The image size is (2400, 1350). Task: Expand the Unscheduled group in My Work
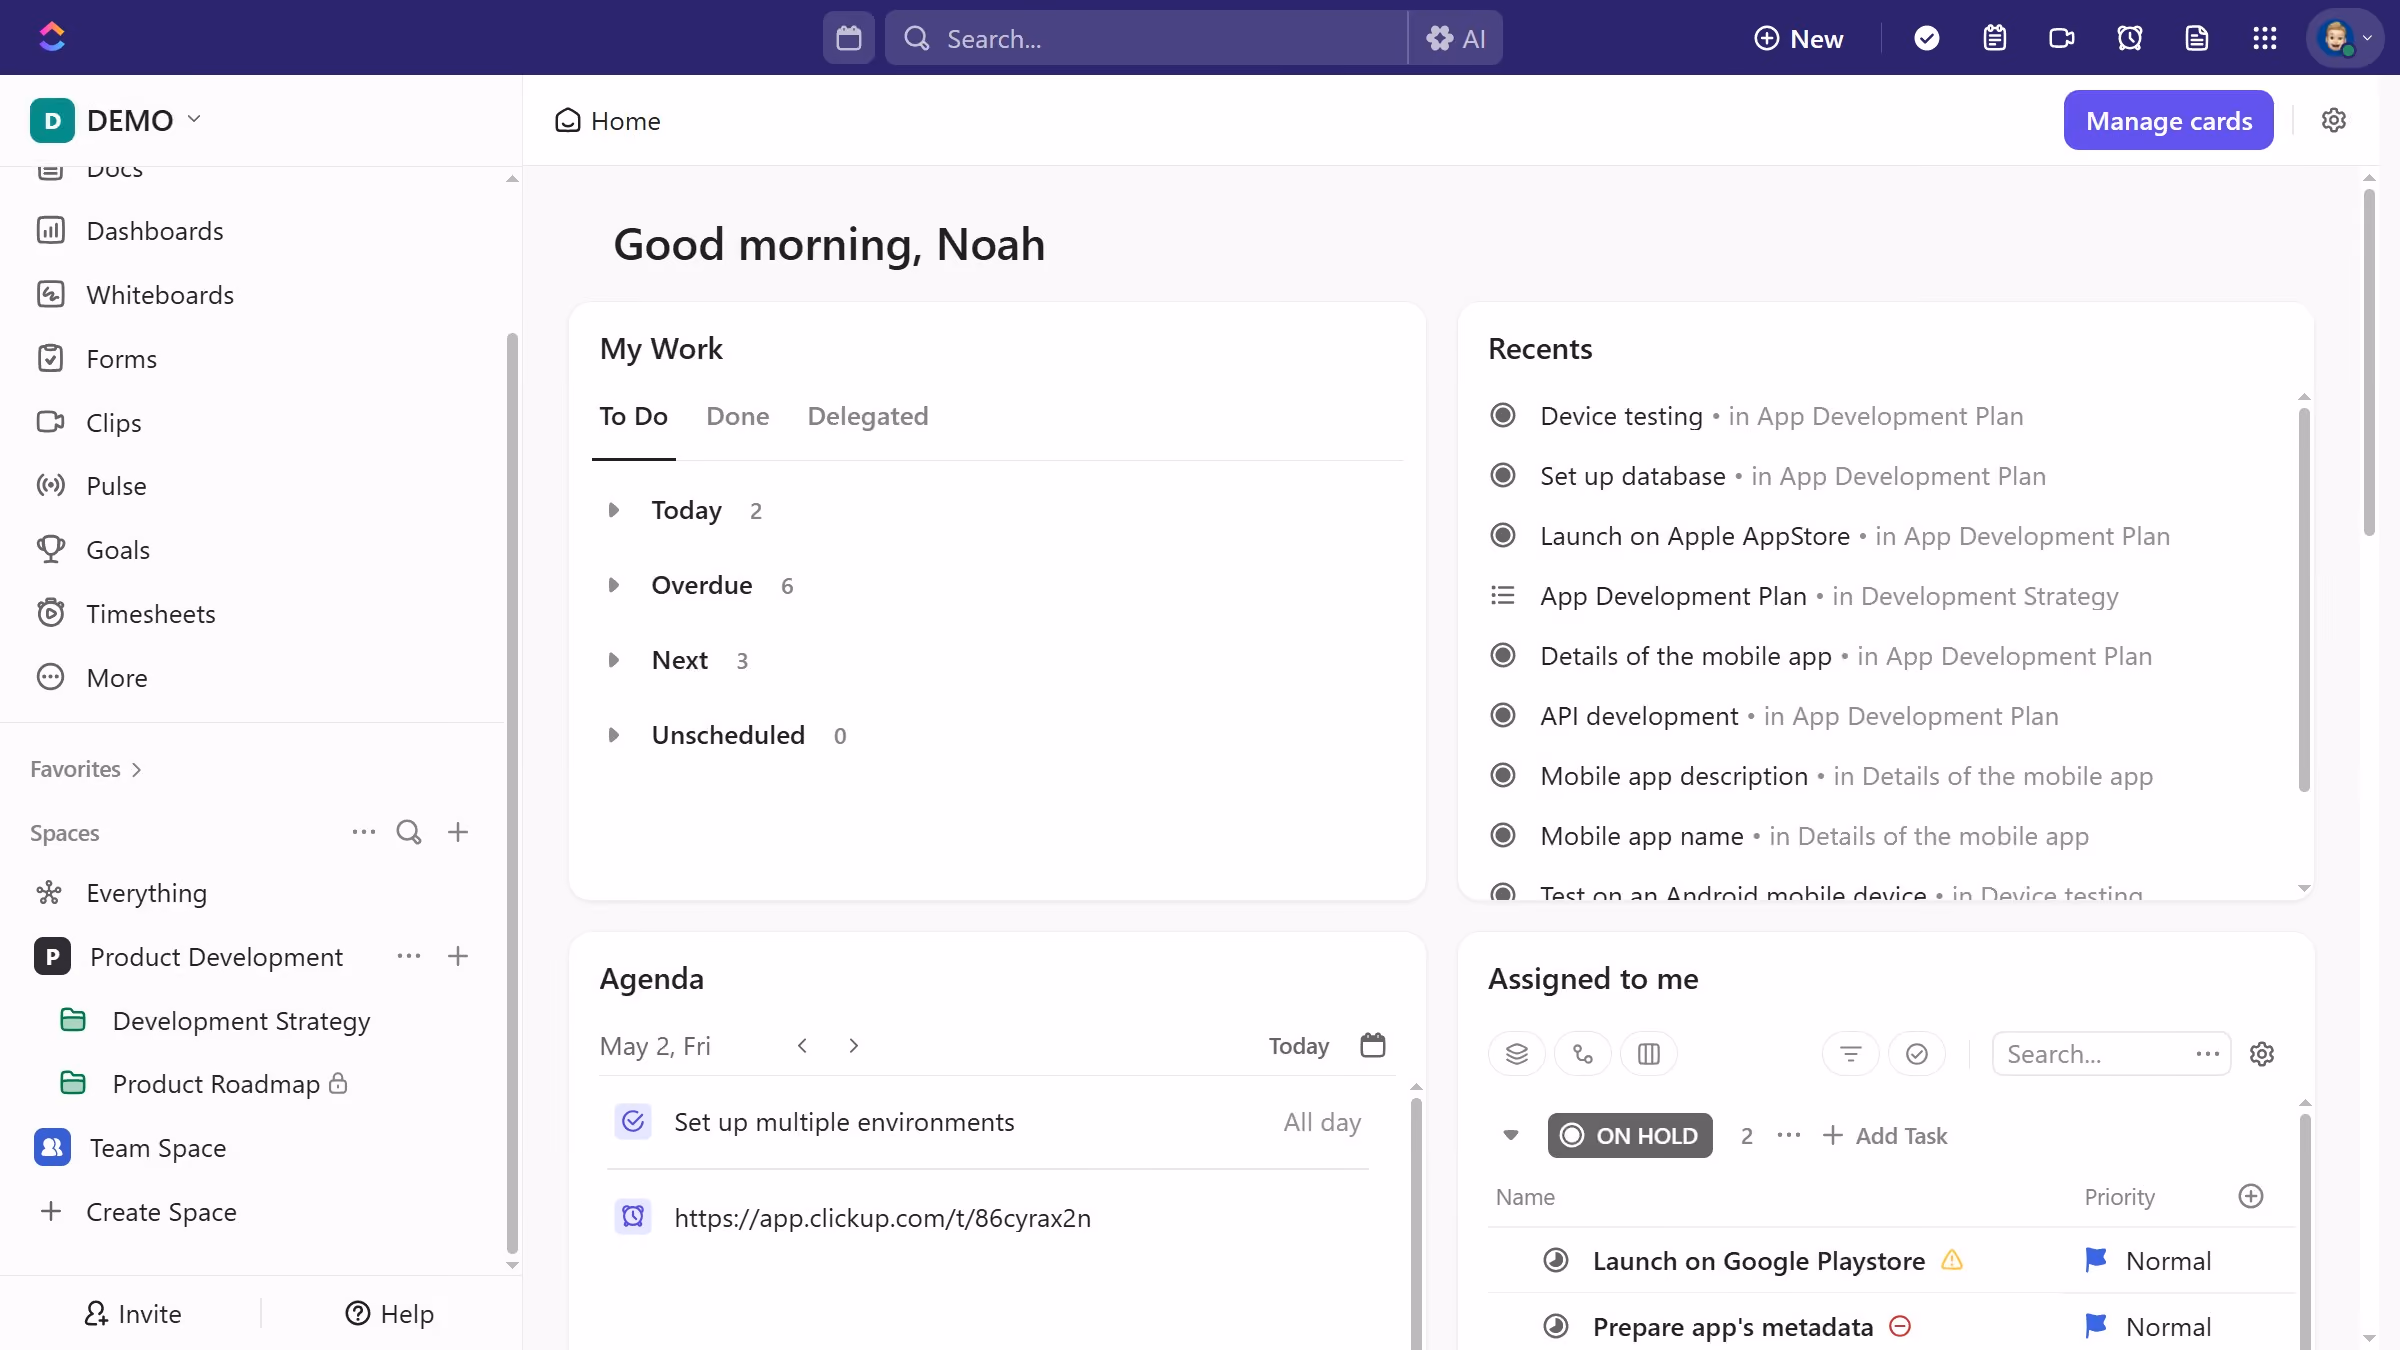point(614,735)
